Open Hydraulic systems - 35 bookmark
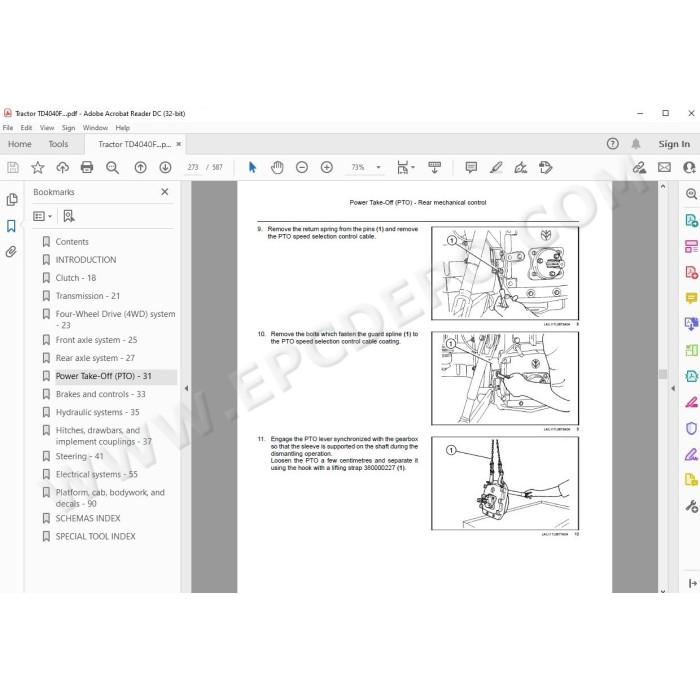 point(97,412)
